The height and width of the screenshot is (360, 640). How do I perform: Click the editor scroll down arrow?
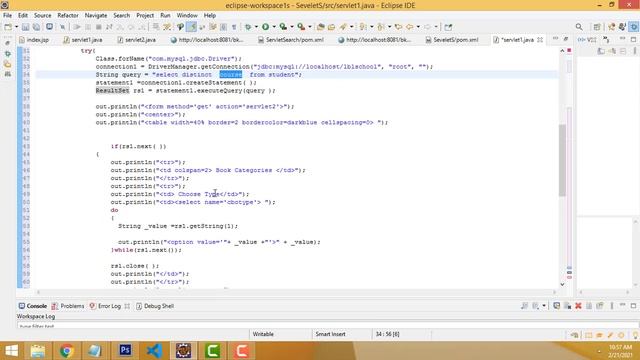[562, 284]
